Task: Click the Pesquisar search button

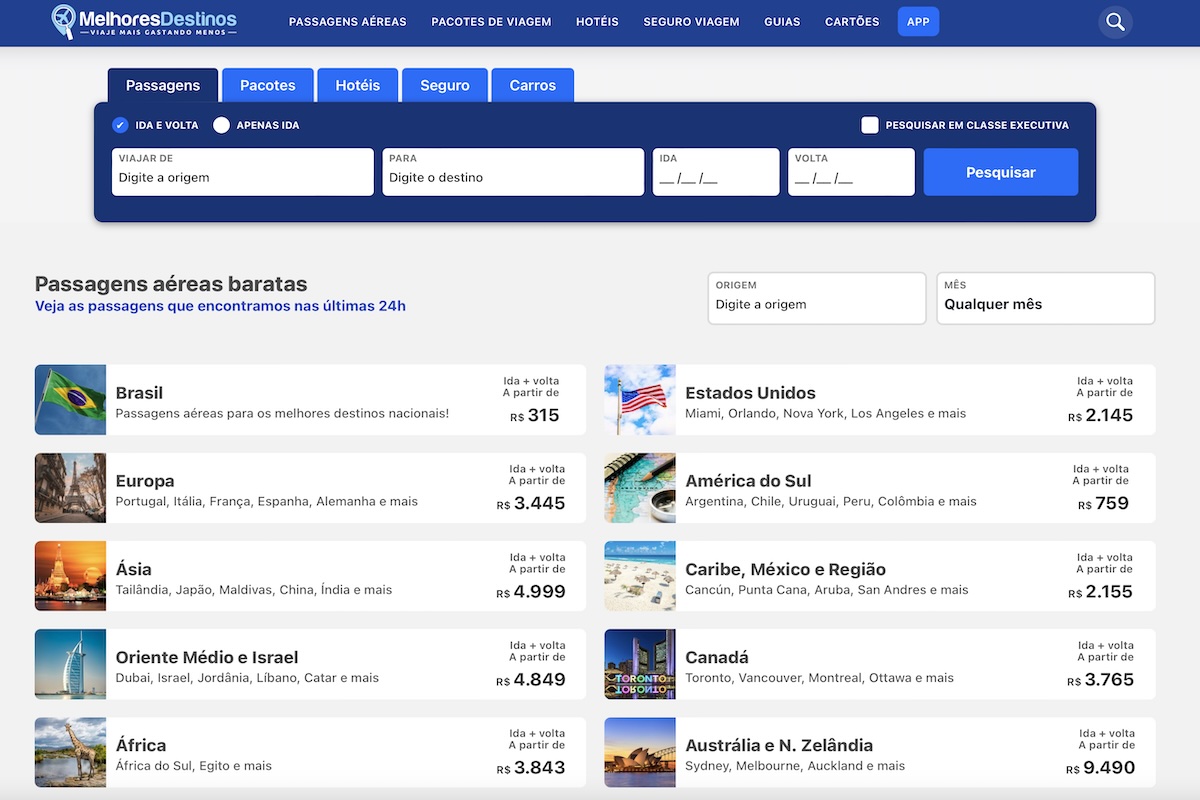Action: pyautogui.click(x=1000, y=172)
